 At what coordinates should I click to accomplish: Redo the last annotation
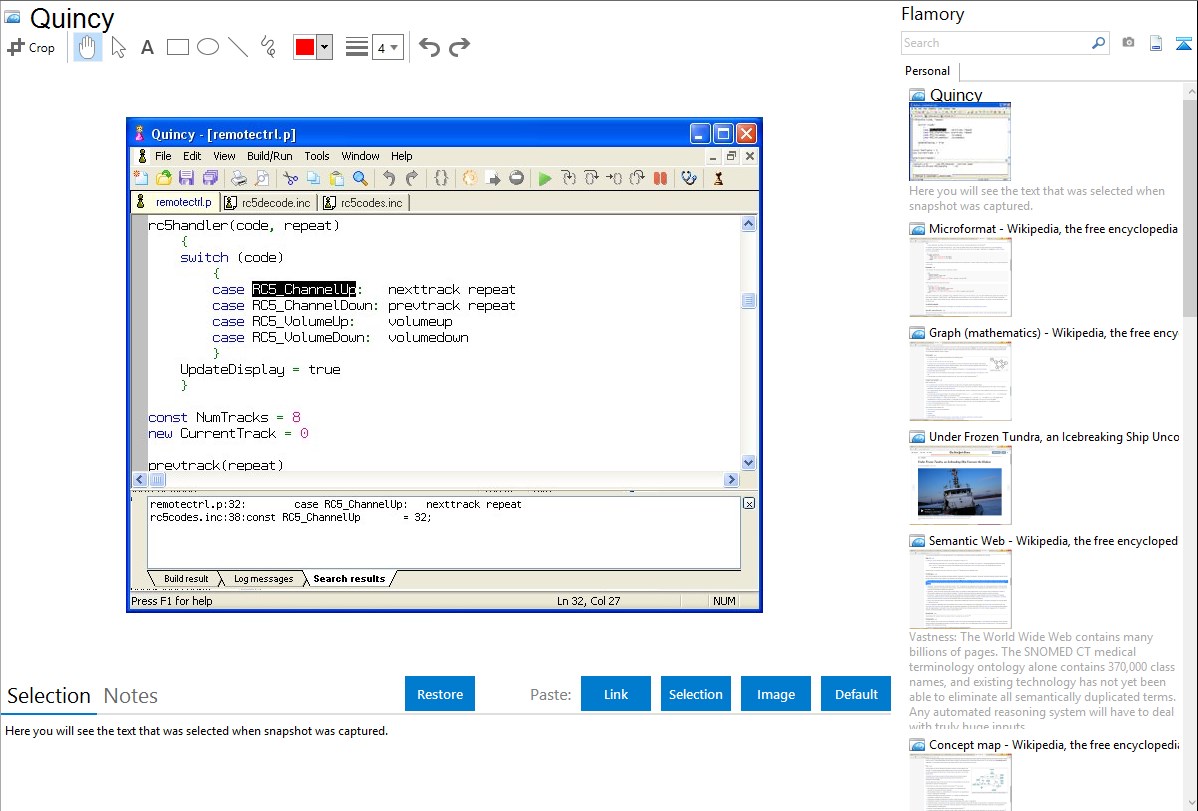pyautogui.click(x=459, y=47)
